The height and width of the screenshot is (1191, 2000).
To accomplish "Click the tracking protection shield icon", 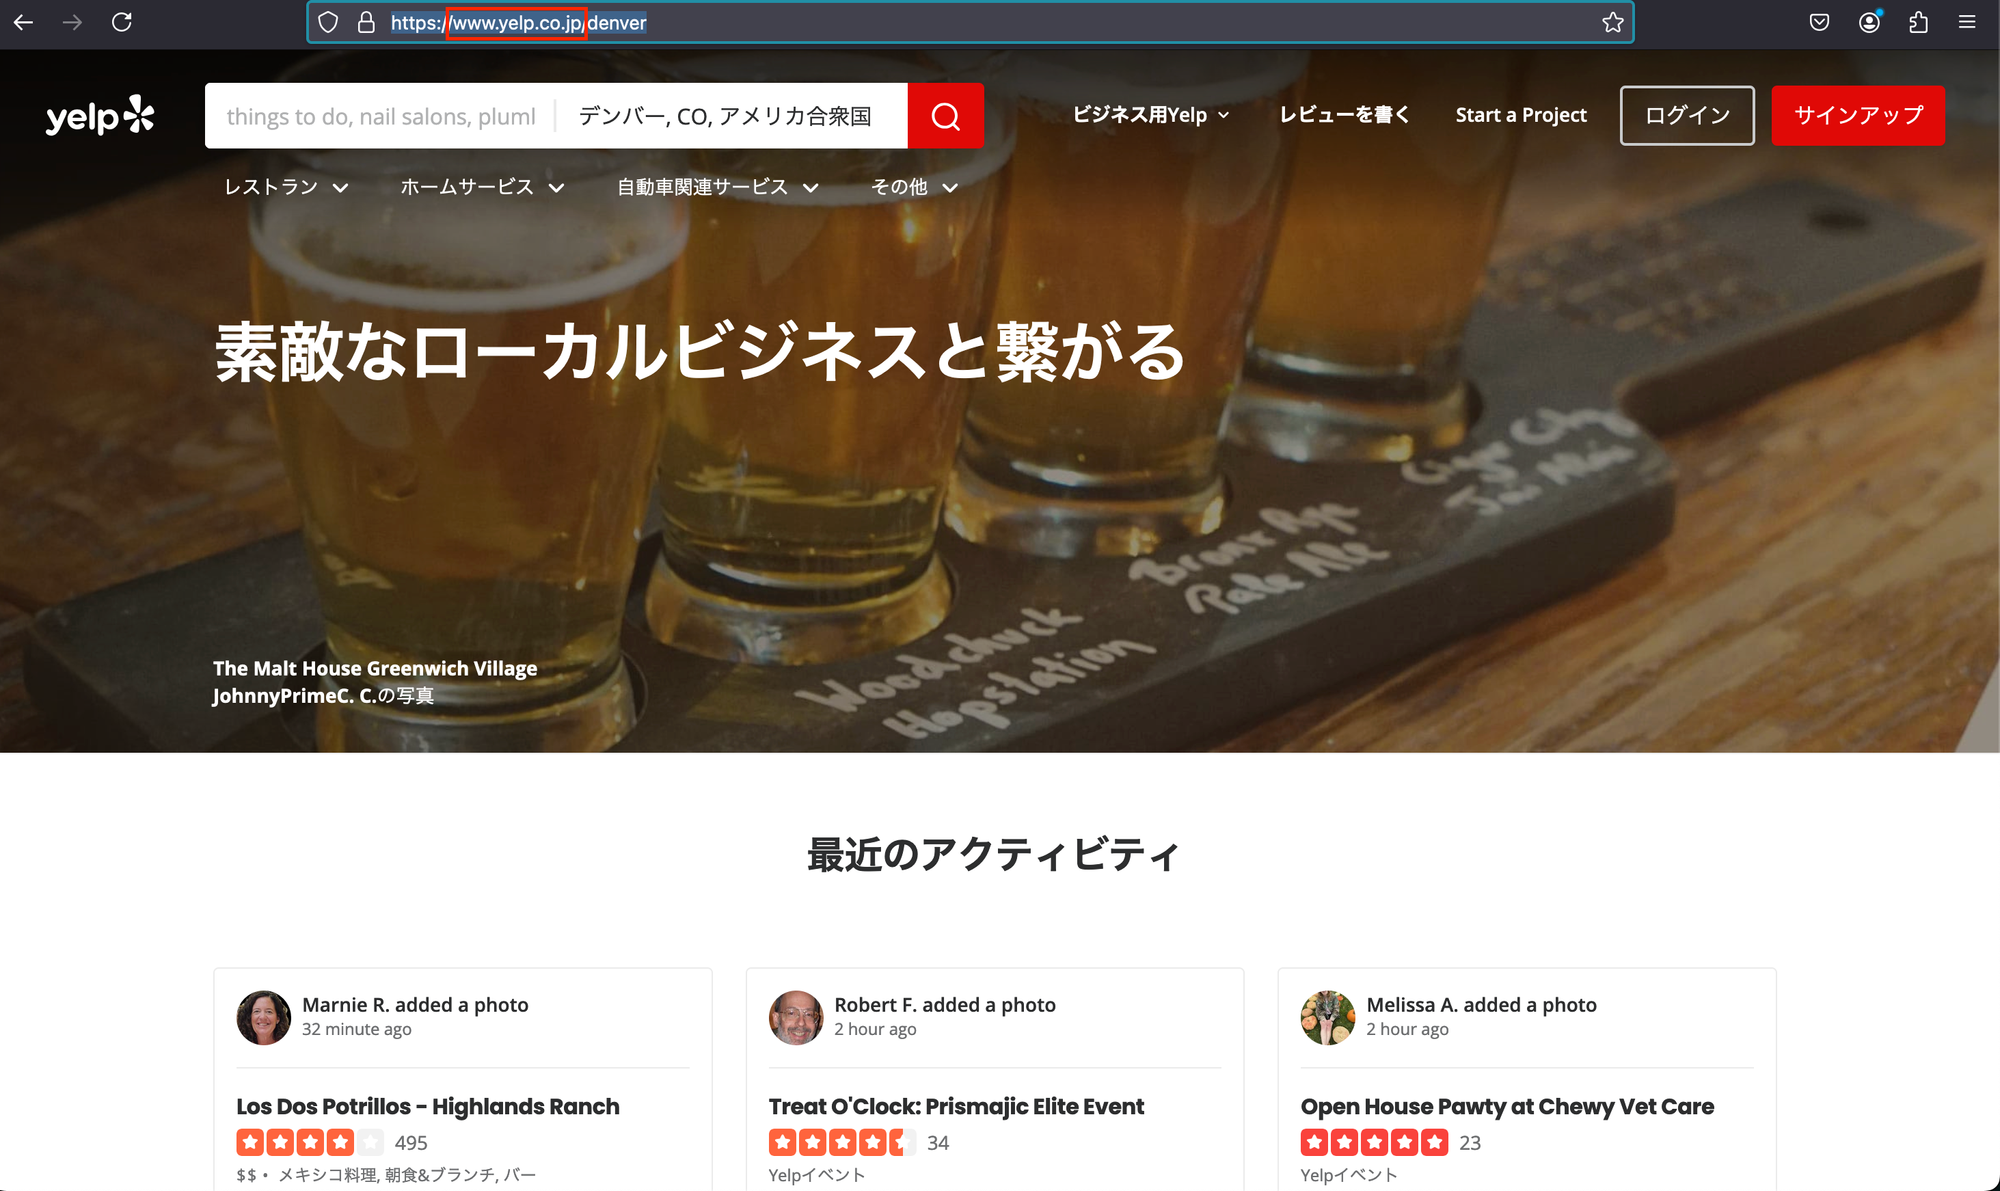I will pyautogui.click(x=328, y=22).
